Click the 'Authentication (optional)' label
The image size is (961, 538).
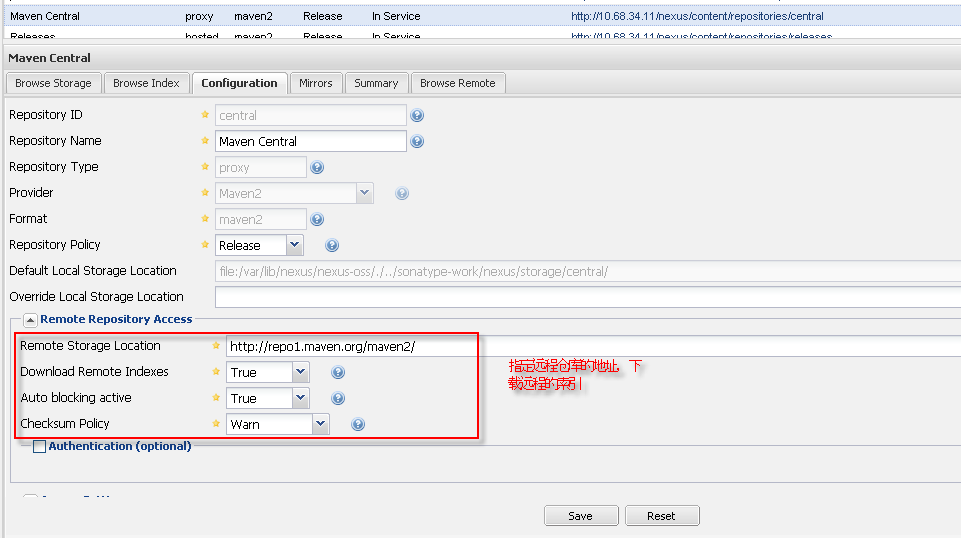pos(120,446)
